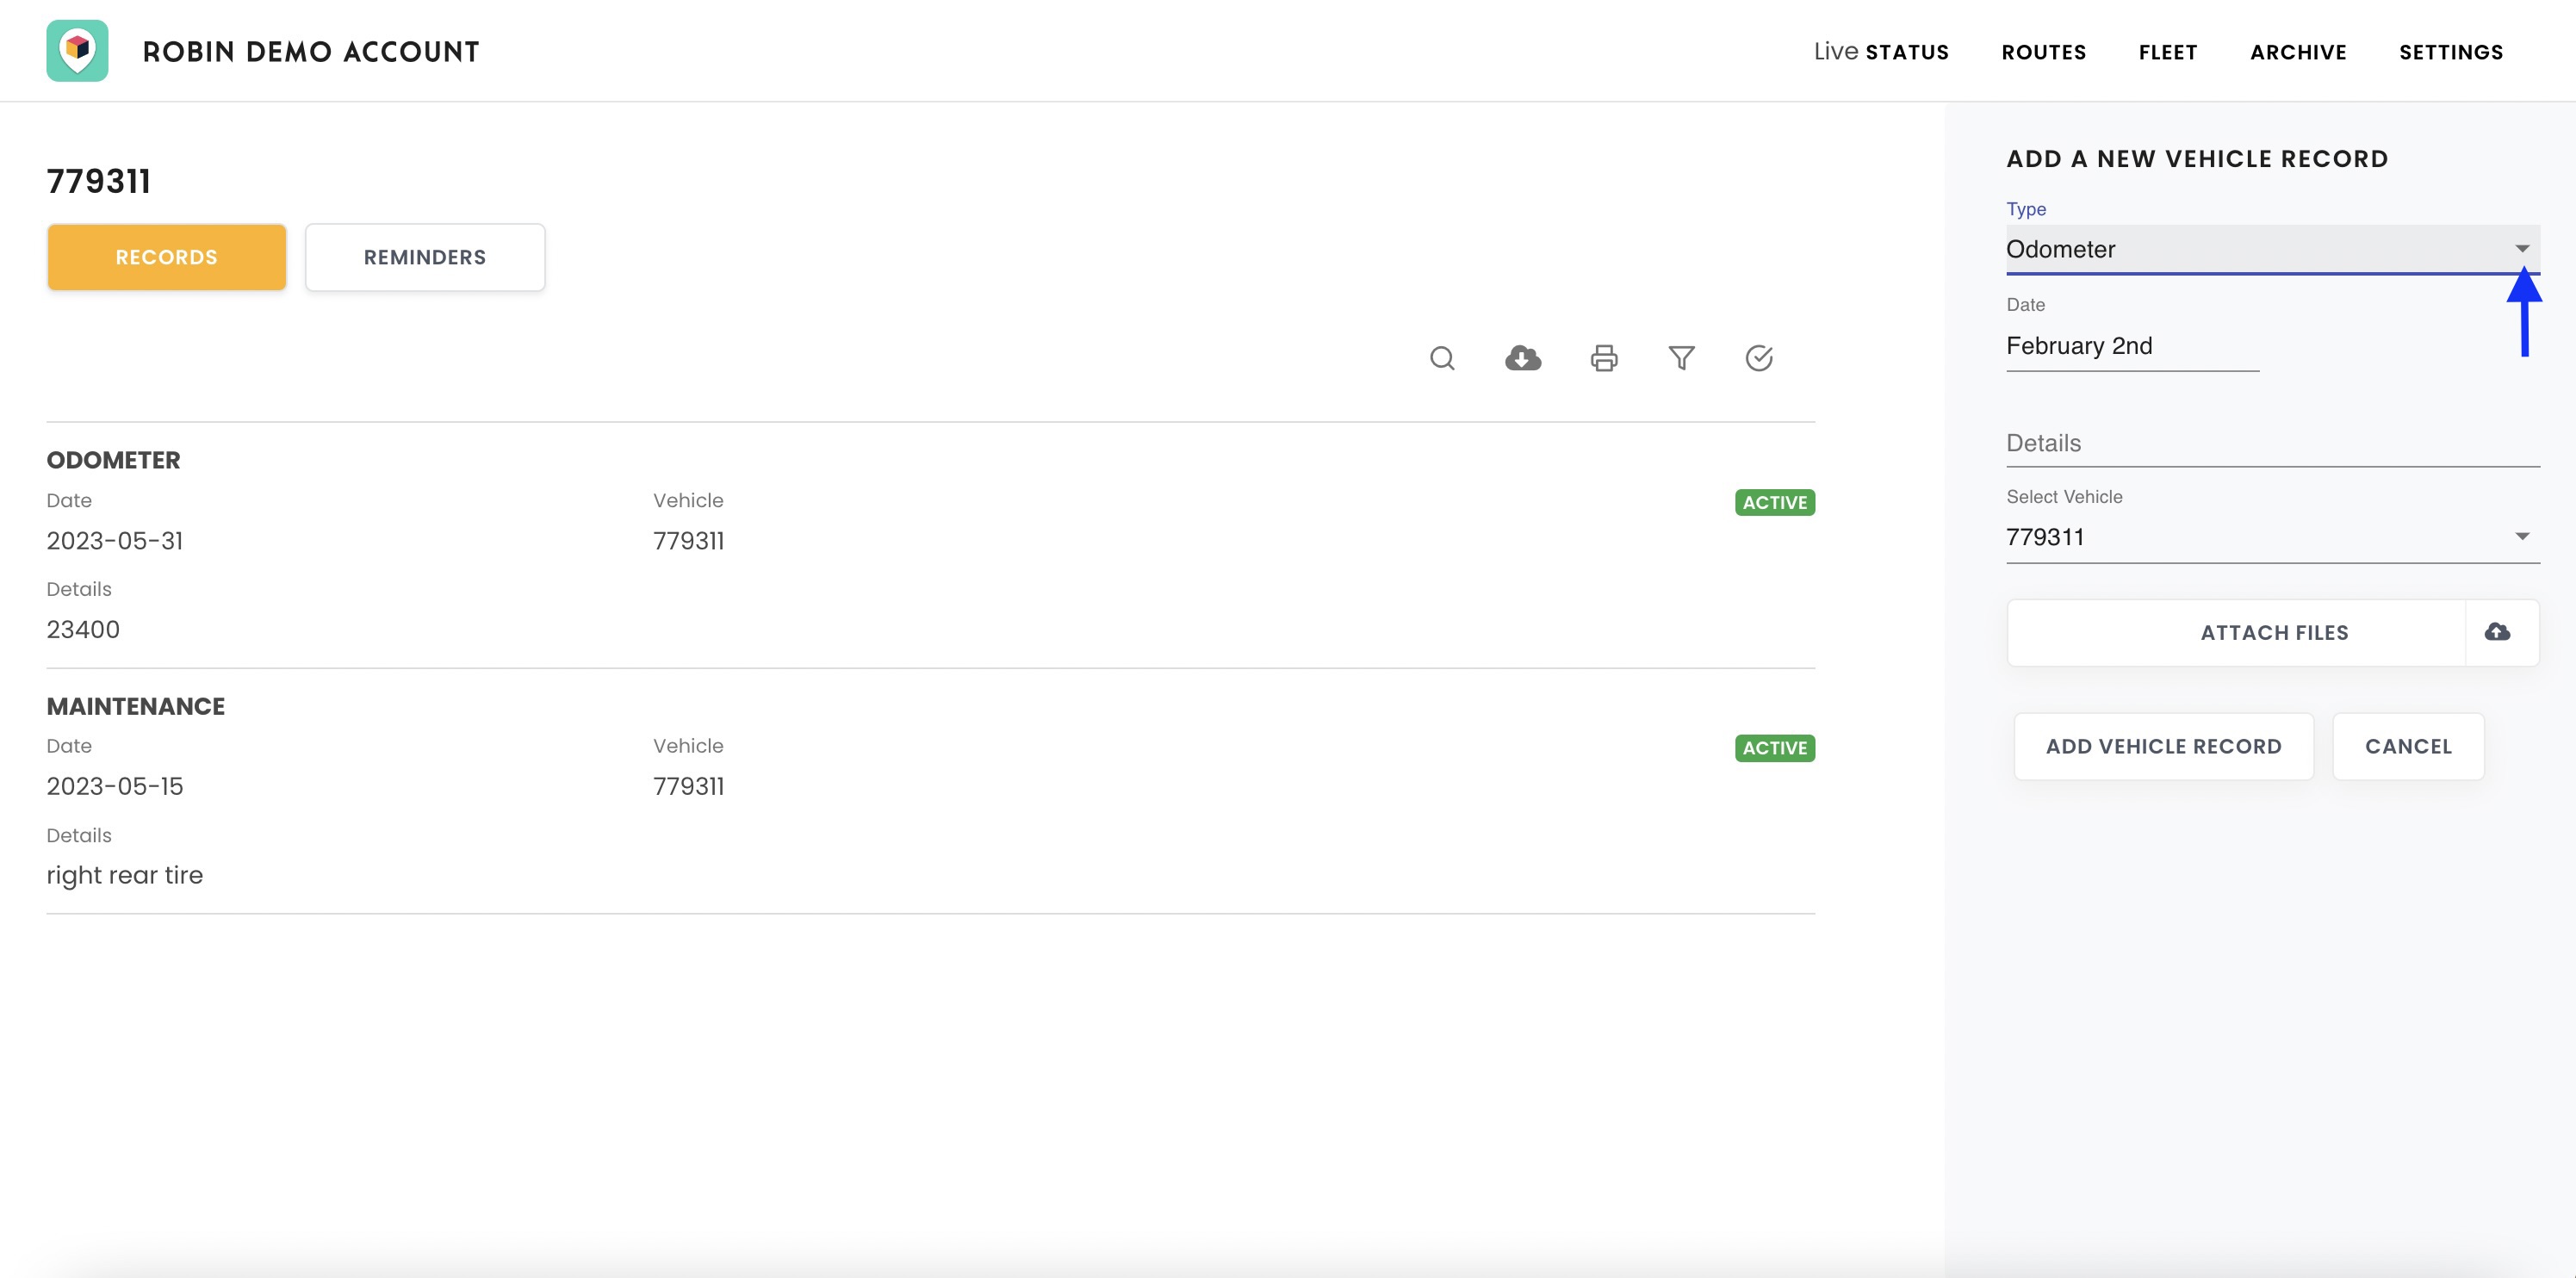The image size is (2576, 1278).
Task: Click the cloud download icon
Action: tap(1522, 358)
